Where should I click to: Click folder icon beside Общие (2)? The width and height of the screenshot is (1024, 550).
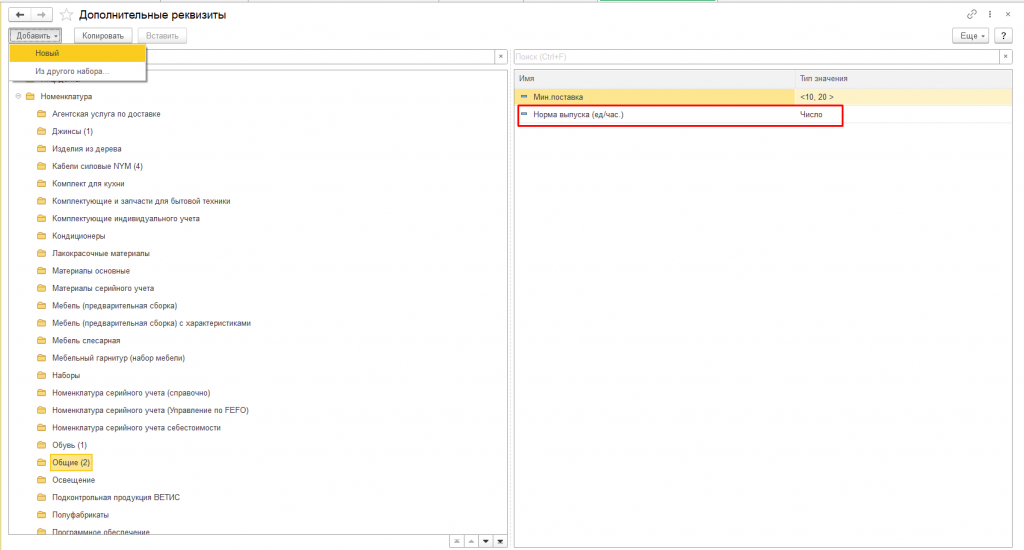42,462
